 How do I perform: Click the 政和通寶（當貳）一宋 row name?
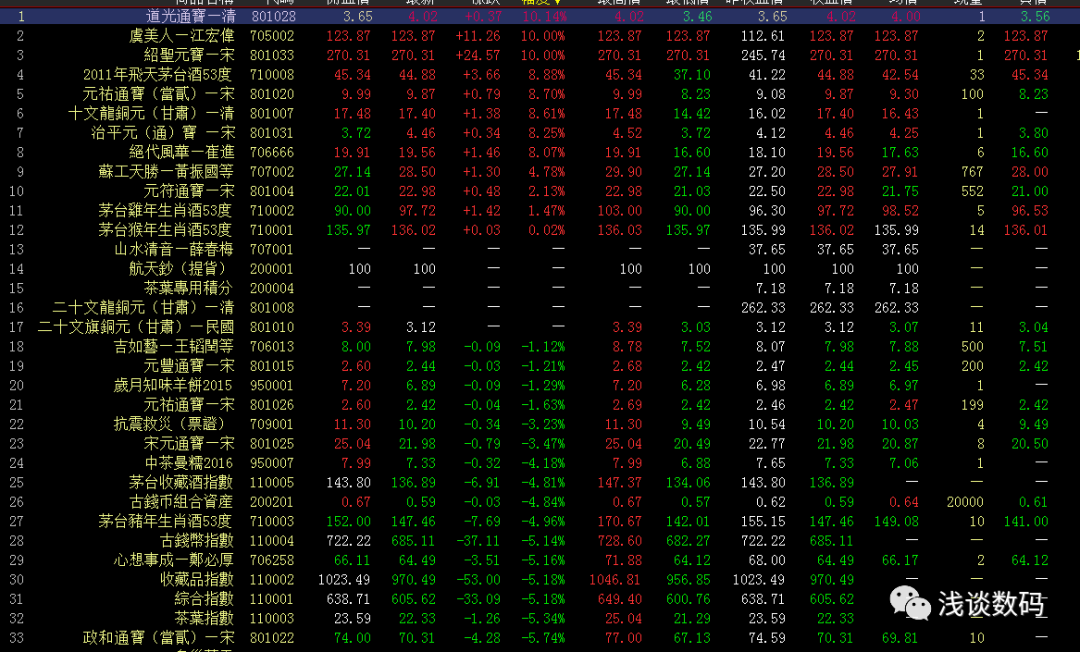[158, 638]
